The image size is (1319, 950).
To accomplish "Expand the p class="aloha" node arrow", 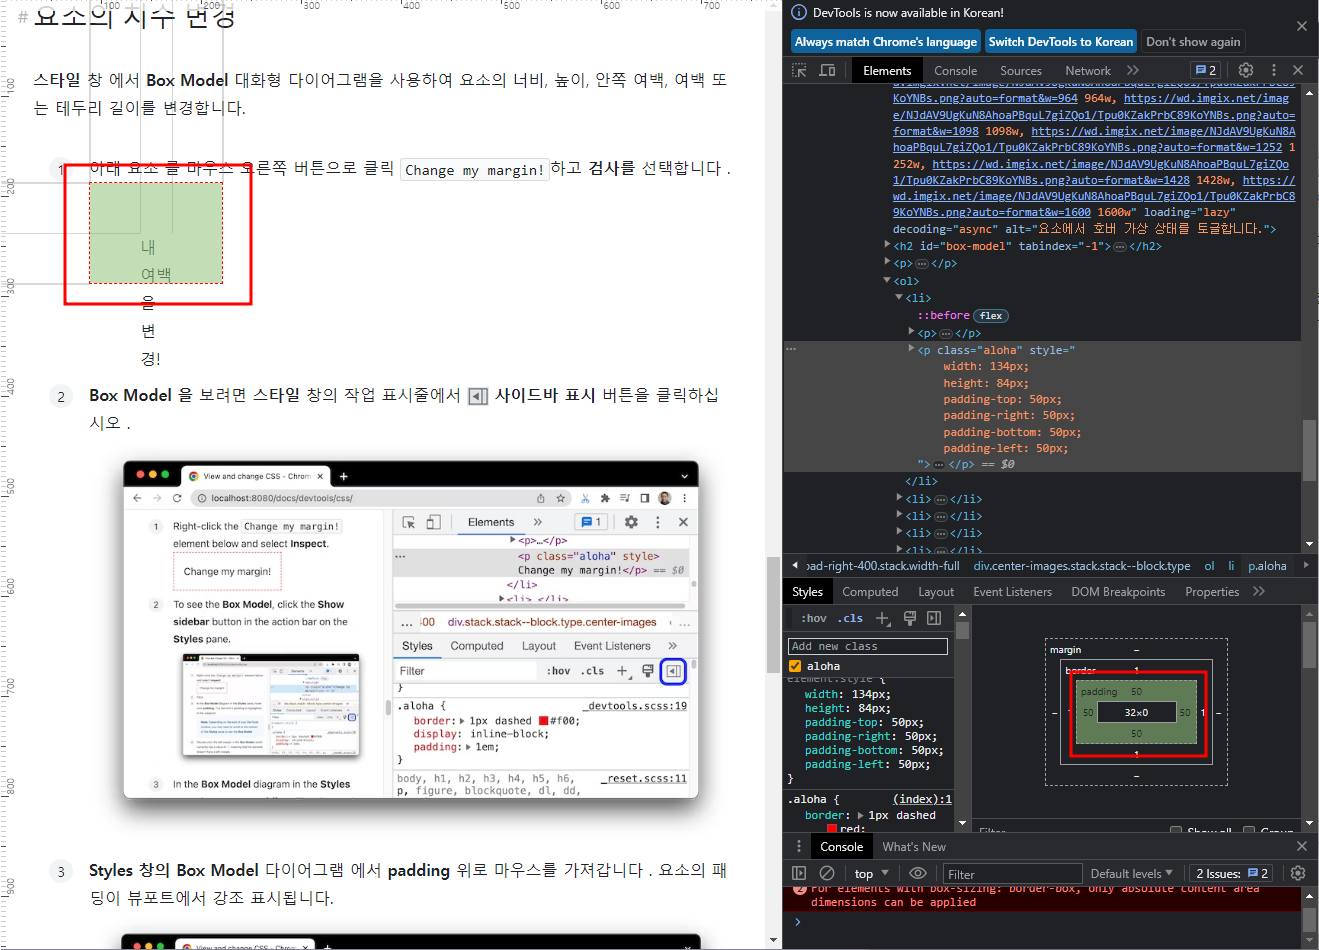I will tap(911, 349).
